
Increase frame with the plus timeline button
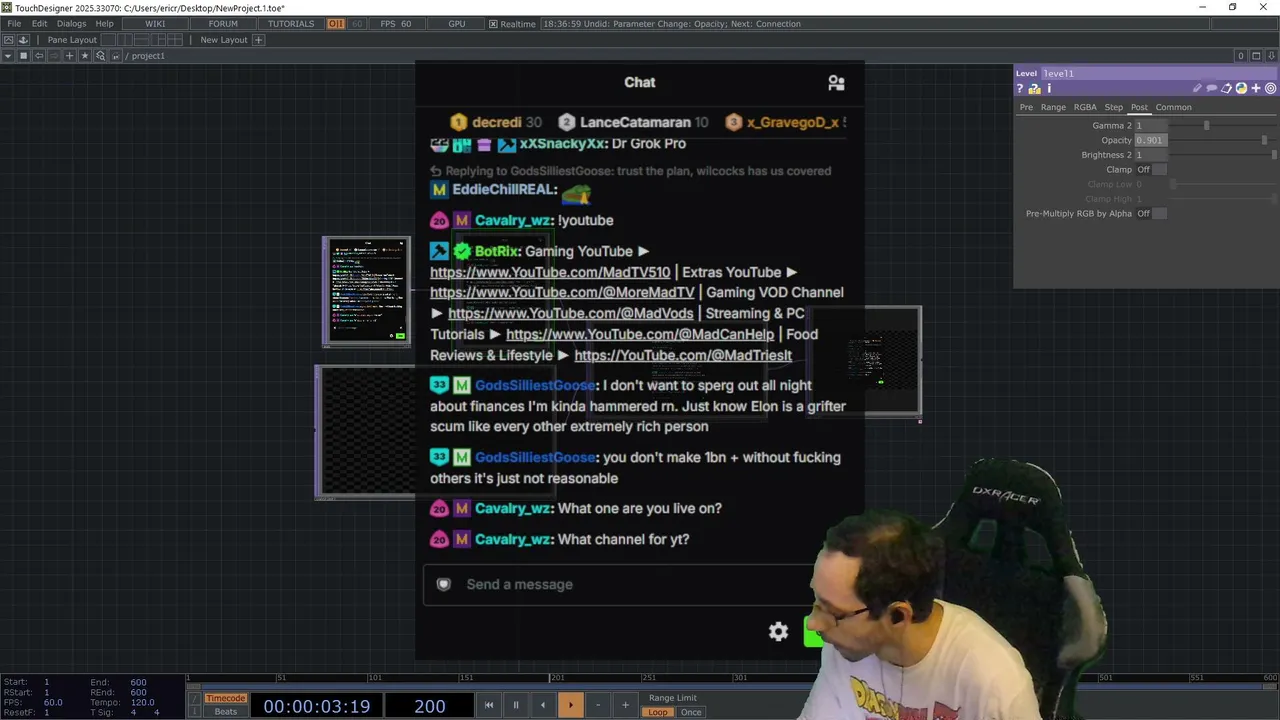point(625,705)
